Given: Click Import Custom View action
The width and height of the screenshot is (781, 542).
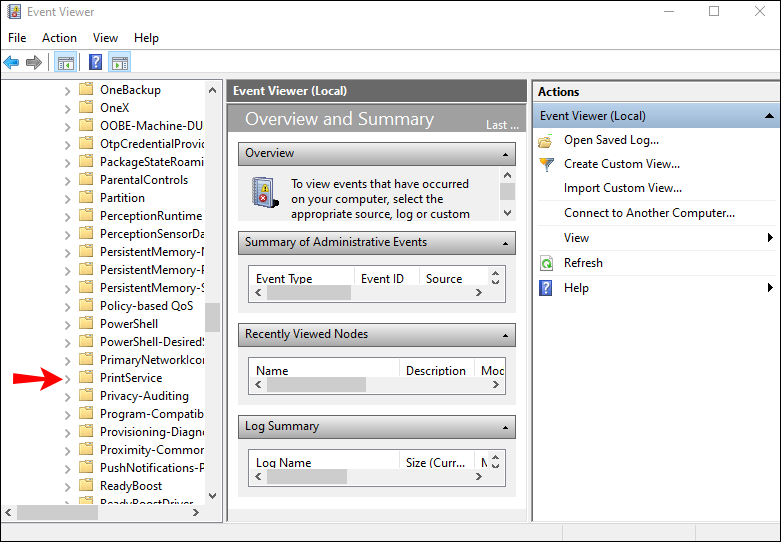Looking at the screenshot, I should 622,188.
